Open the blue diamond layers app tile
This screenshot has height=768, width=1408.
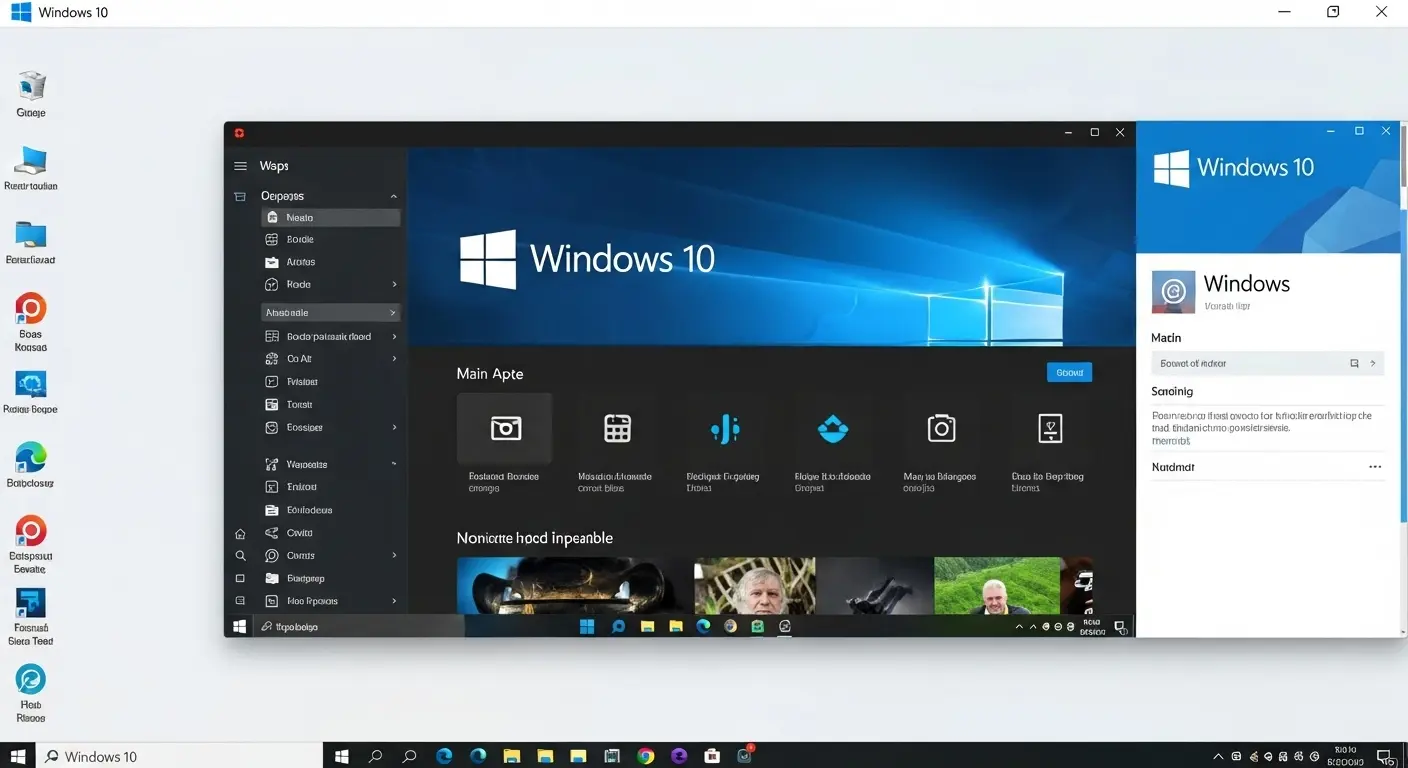832,429
